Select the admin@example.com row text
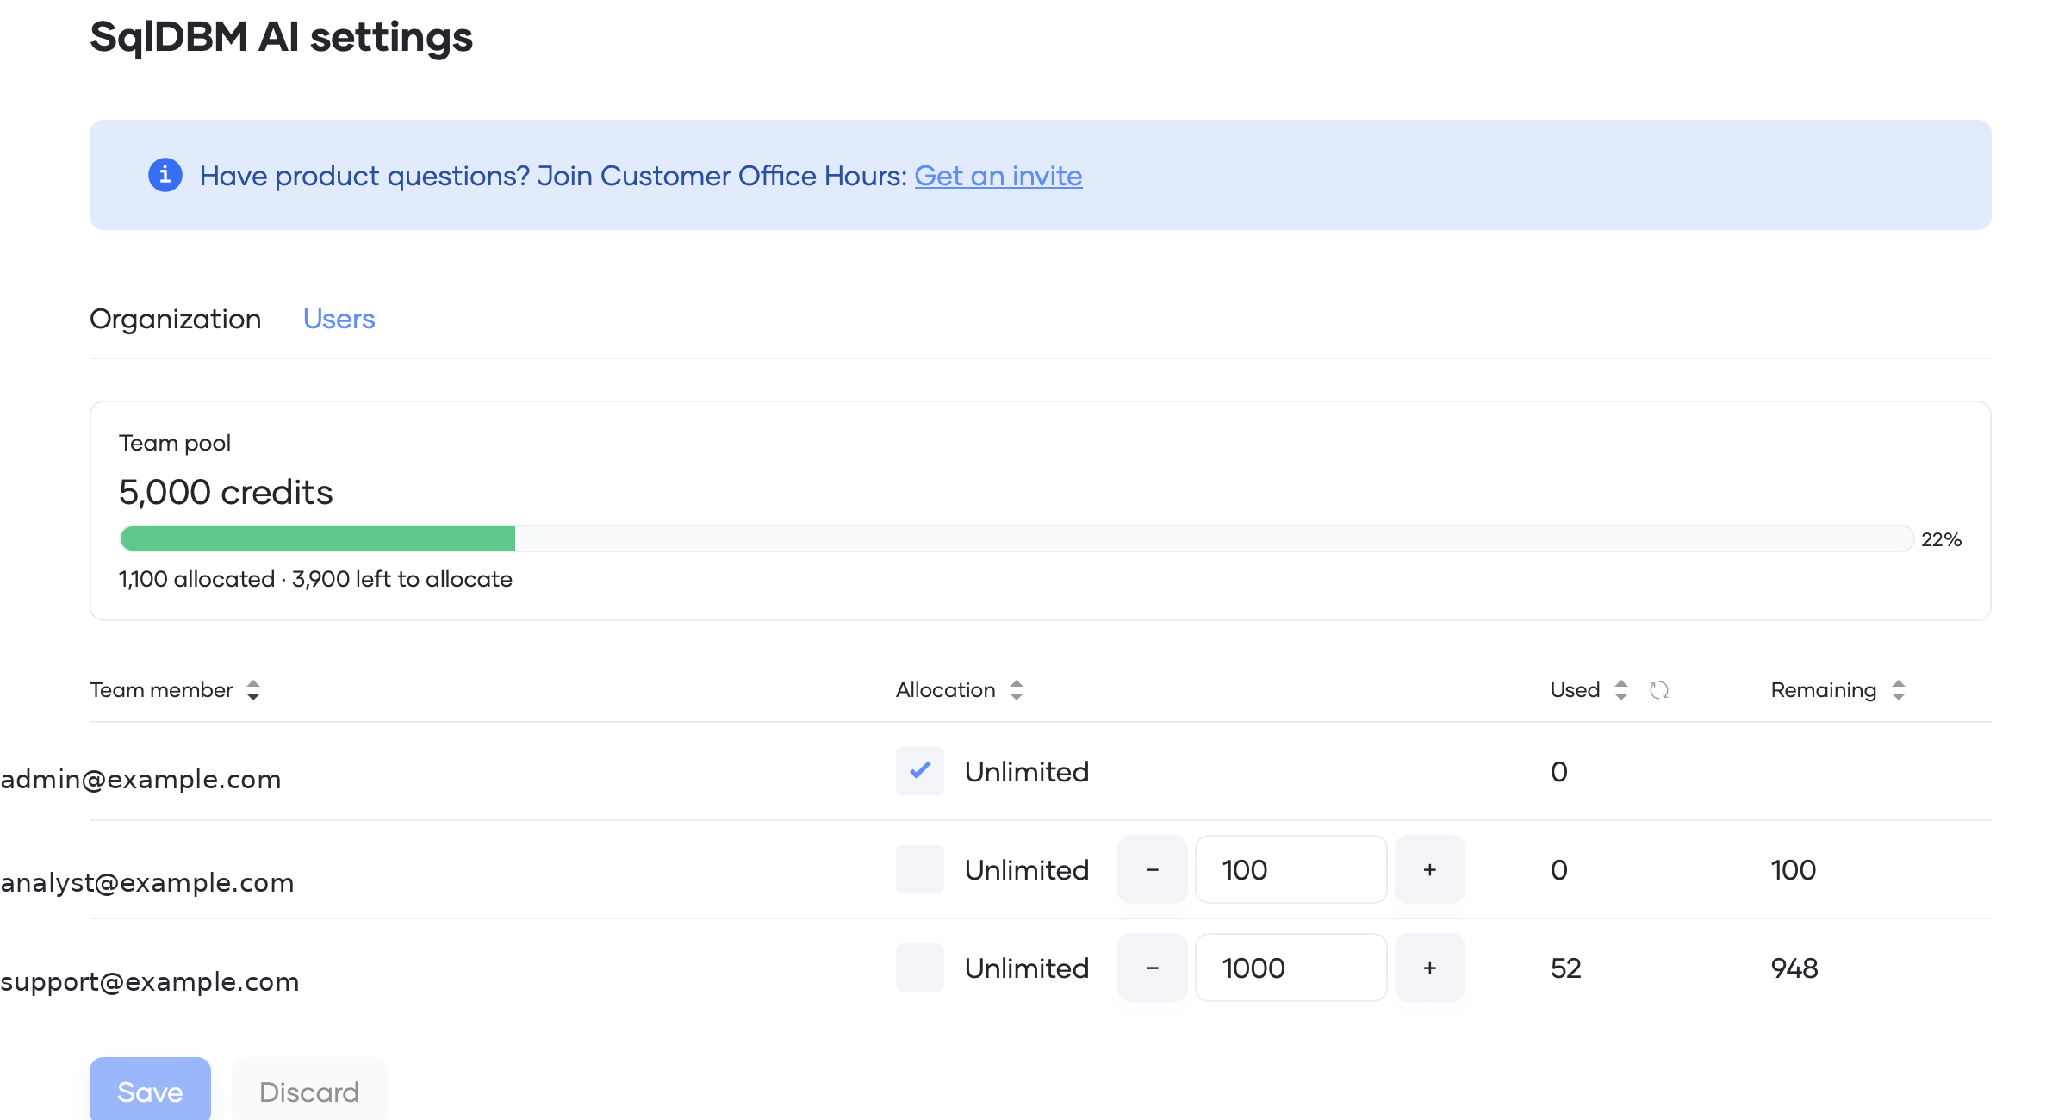This screenshot has width=2046, height=1120. 141,779
